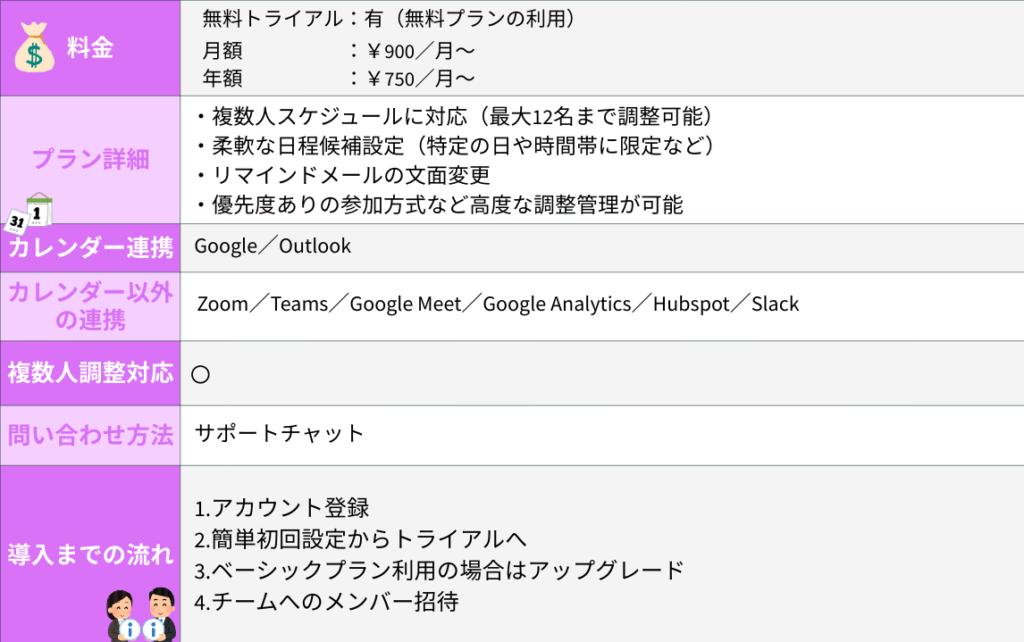Screen dimensions: 1024x642
Task: Select the 導入までの流れ header label
Action: [90, 554]
